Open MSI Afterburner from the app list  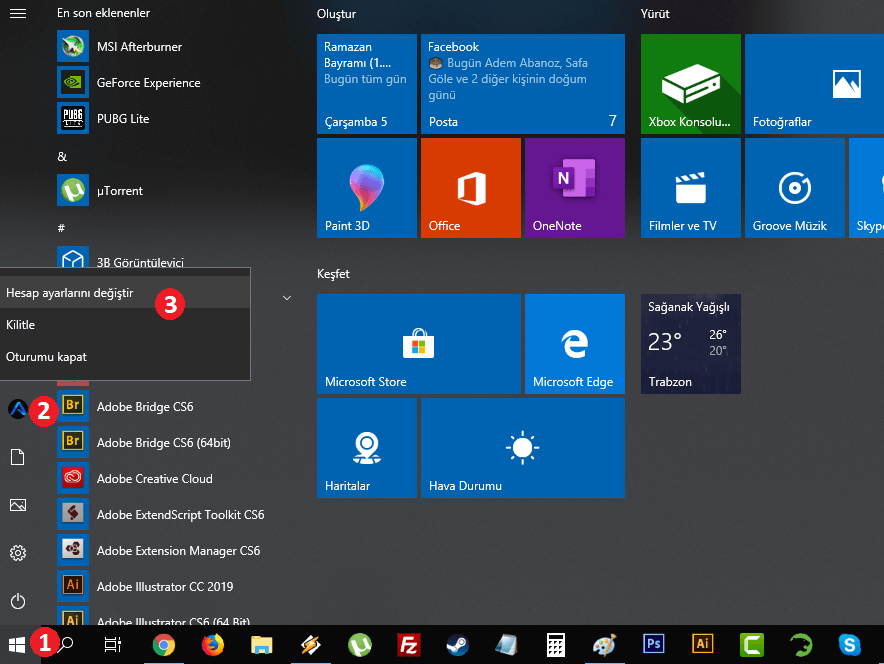[x=139, y=47]
